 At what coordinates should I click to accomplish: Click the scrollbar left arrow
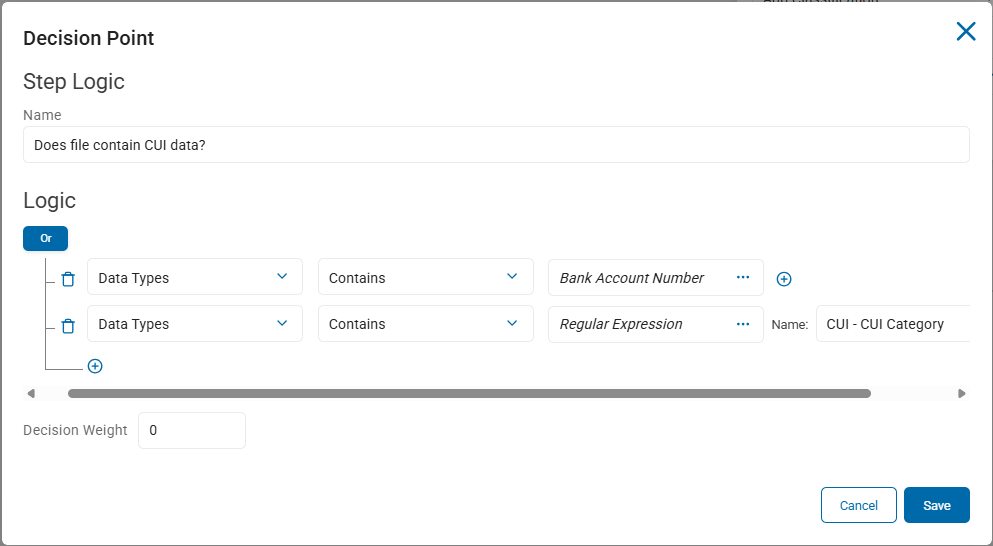[30, 393]
